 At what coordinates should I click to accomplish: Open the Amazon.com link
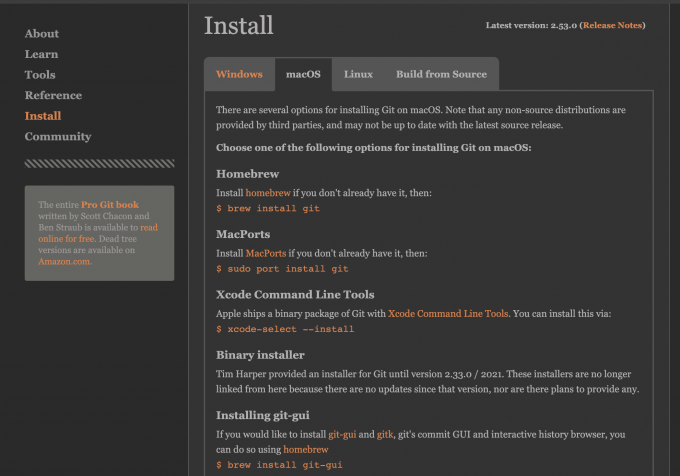click(64, 261)
